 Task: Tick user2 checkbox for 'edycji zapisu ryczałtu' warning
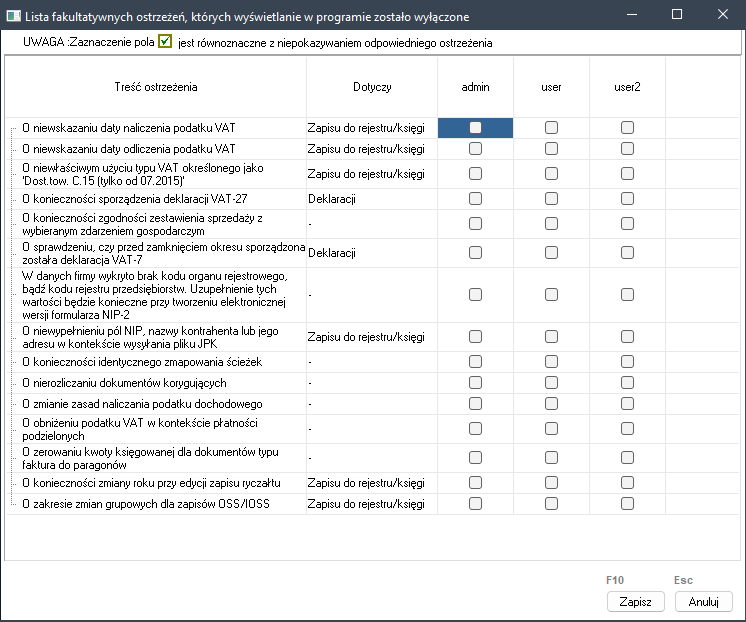[x=627, y=483]
